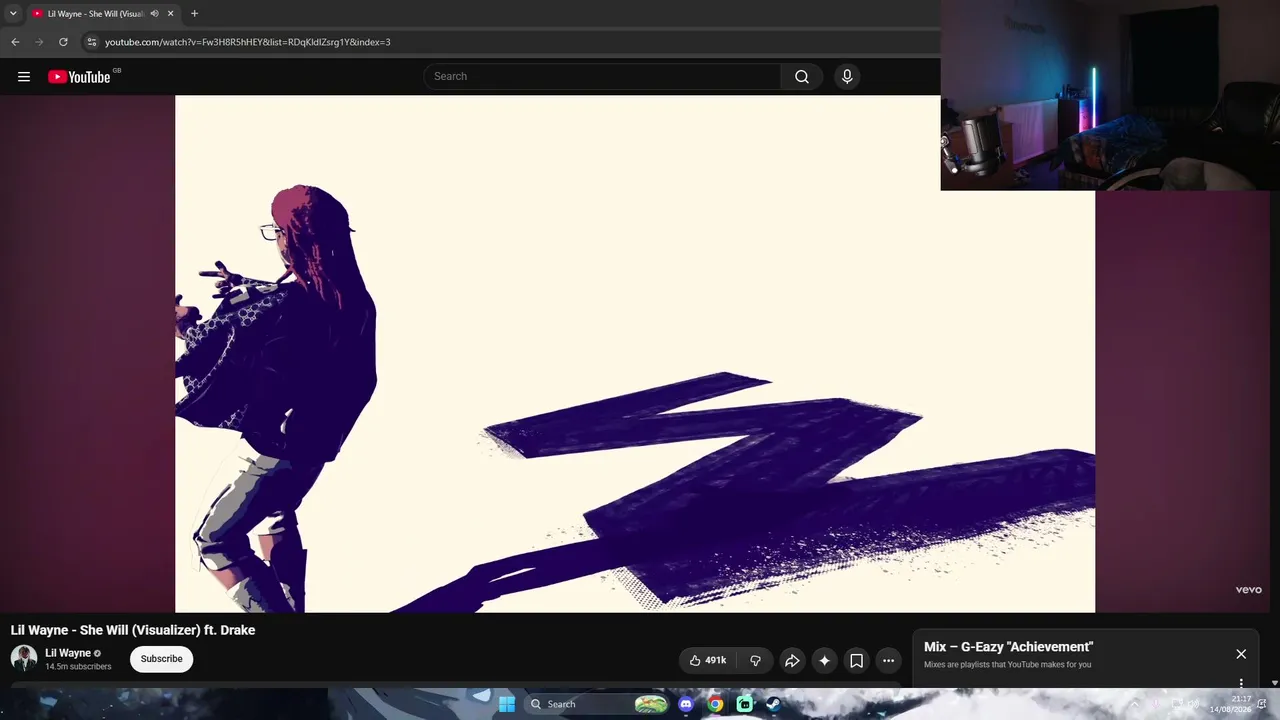Expand the tab search dropdown
Viewport: 1280px width, 720px height.
(13, 14)
